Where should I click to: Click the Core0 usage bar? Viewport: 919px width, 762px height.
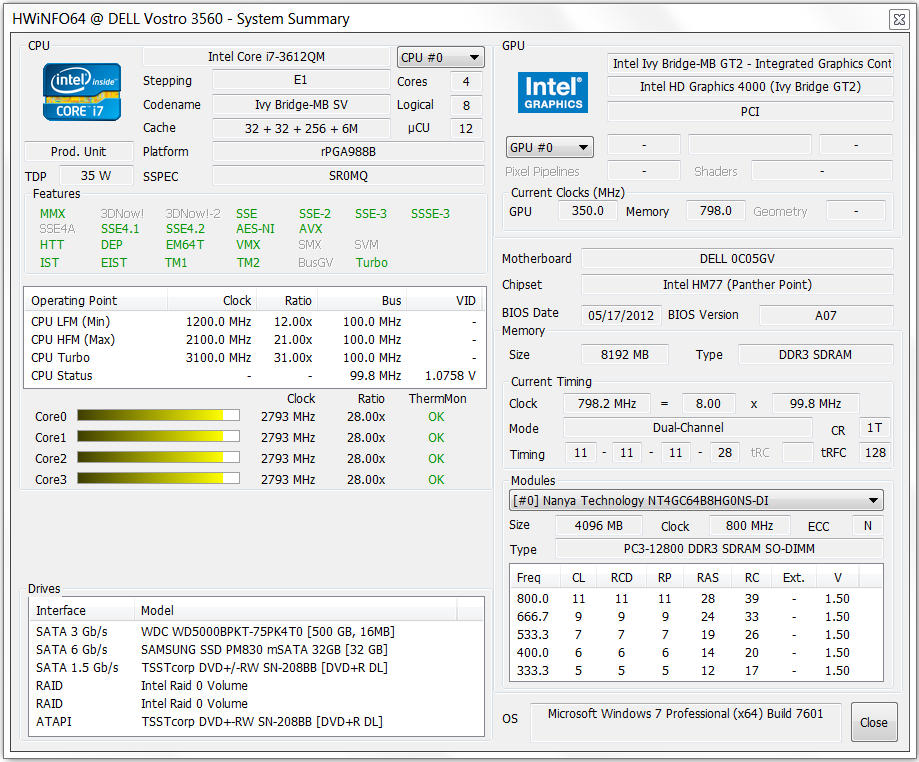(x=158, y=416)
